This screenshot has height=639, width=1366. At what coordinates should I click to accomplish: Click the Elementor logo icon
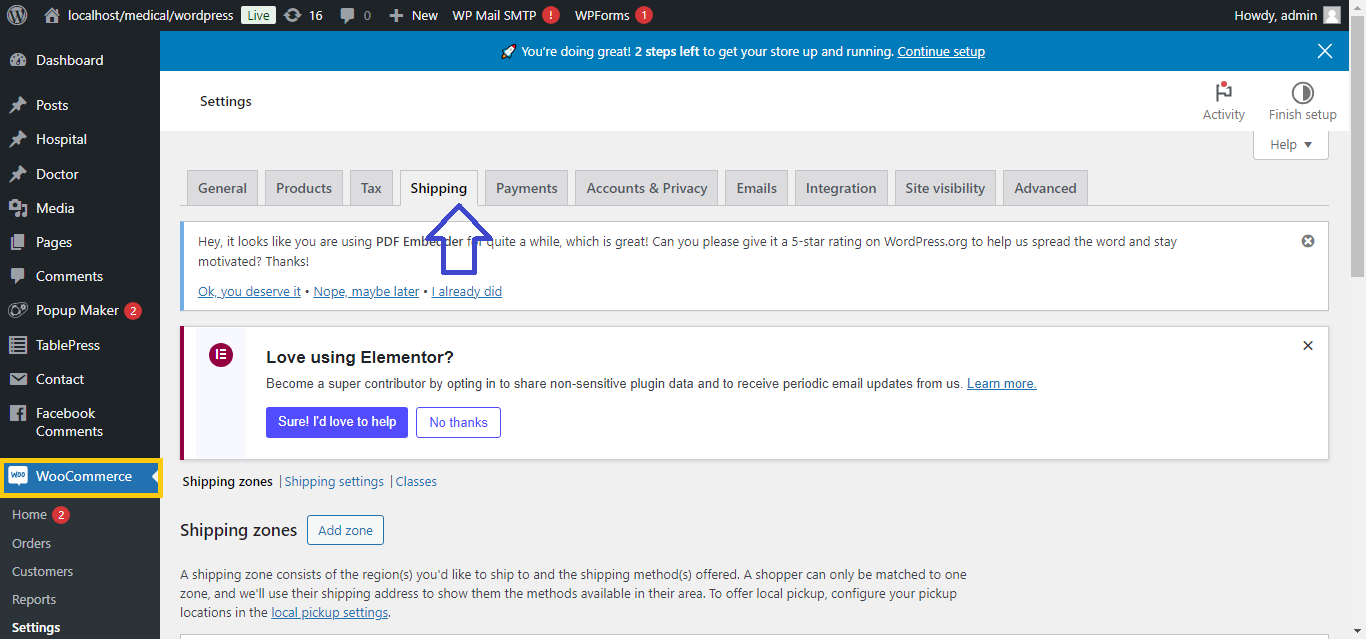pos(220,355)
